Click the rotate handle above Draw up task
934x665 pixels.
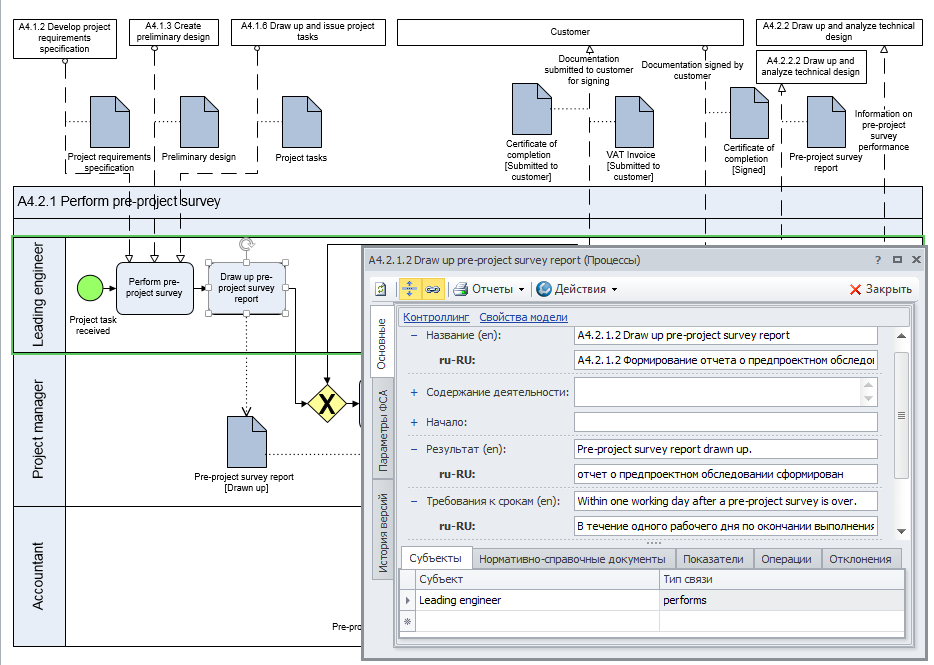pyautogui.click(x=247, y=244)
